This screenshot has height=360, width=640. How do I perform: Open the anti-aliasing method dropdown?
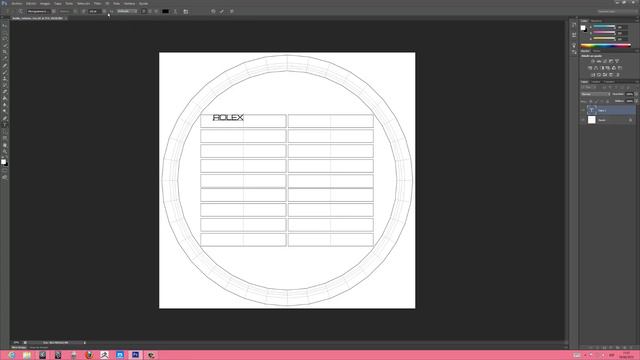[127, 11]
